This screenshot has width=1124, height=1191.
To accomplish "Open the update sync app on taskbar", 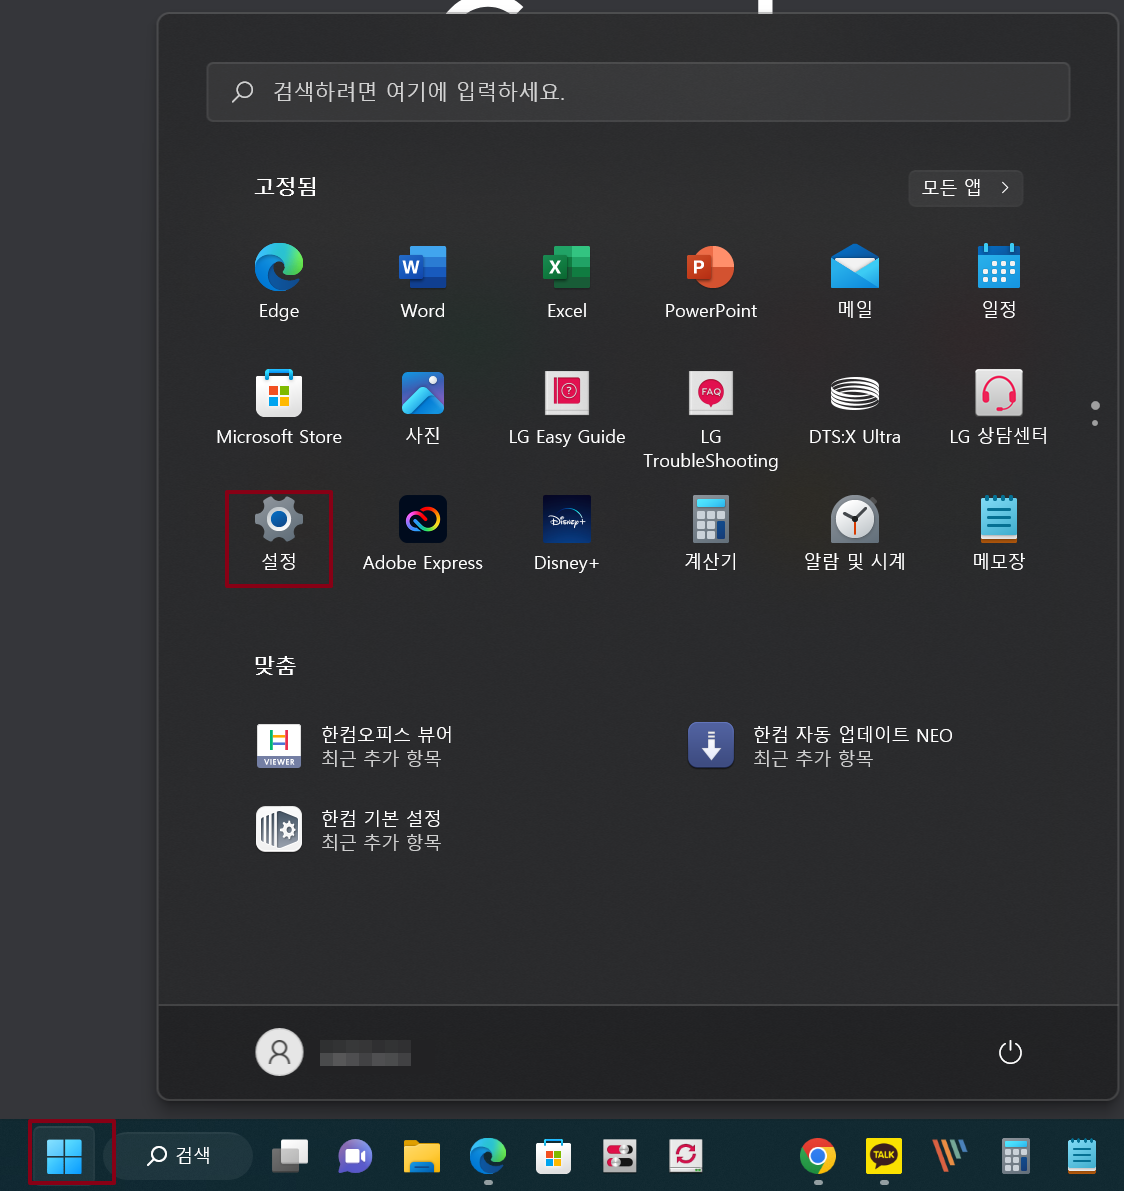I will (686, 1155).
